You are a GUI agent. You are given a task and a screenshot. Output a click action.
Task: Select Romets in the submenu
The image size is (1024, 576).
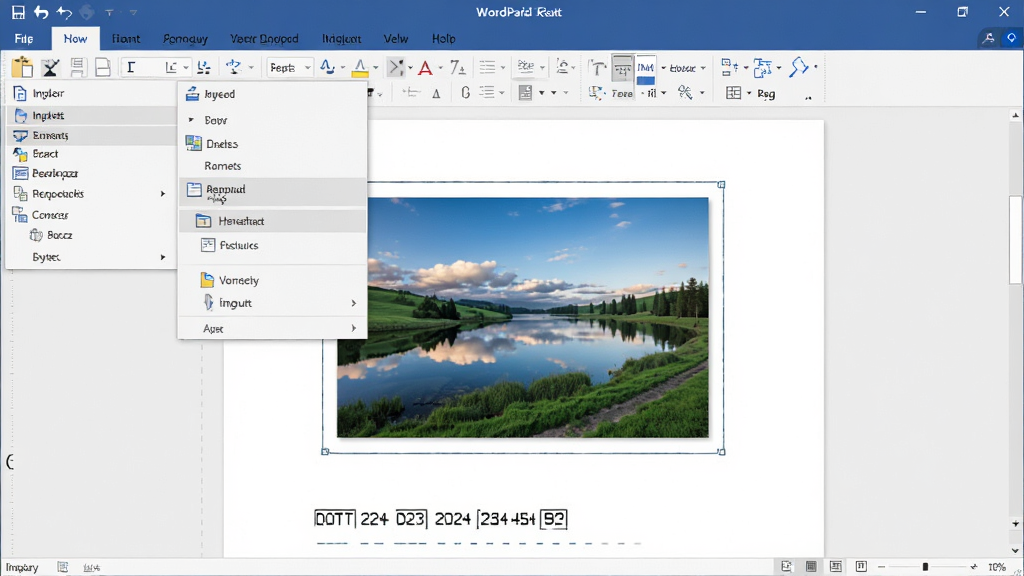[273, 166]
